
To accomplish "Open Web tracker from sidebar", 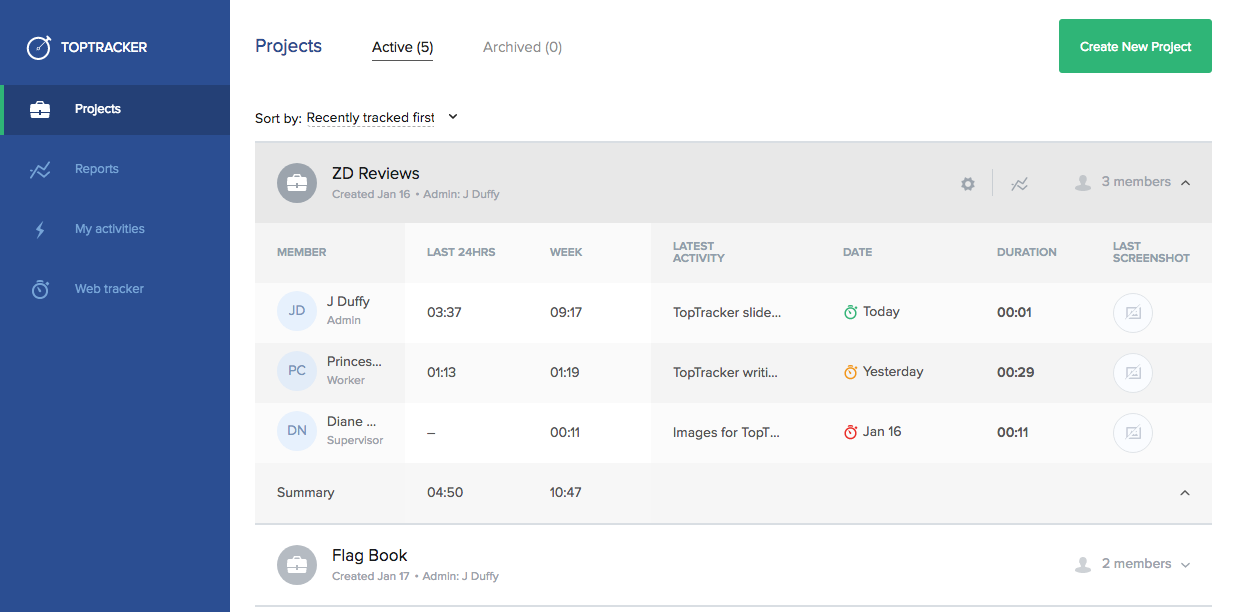I will 109,289.
